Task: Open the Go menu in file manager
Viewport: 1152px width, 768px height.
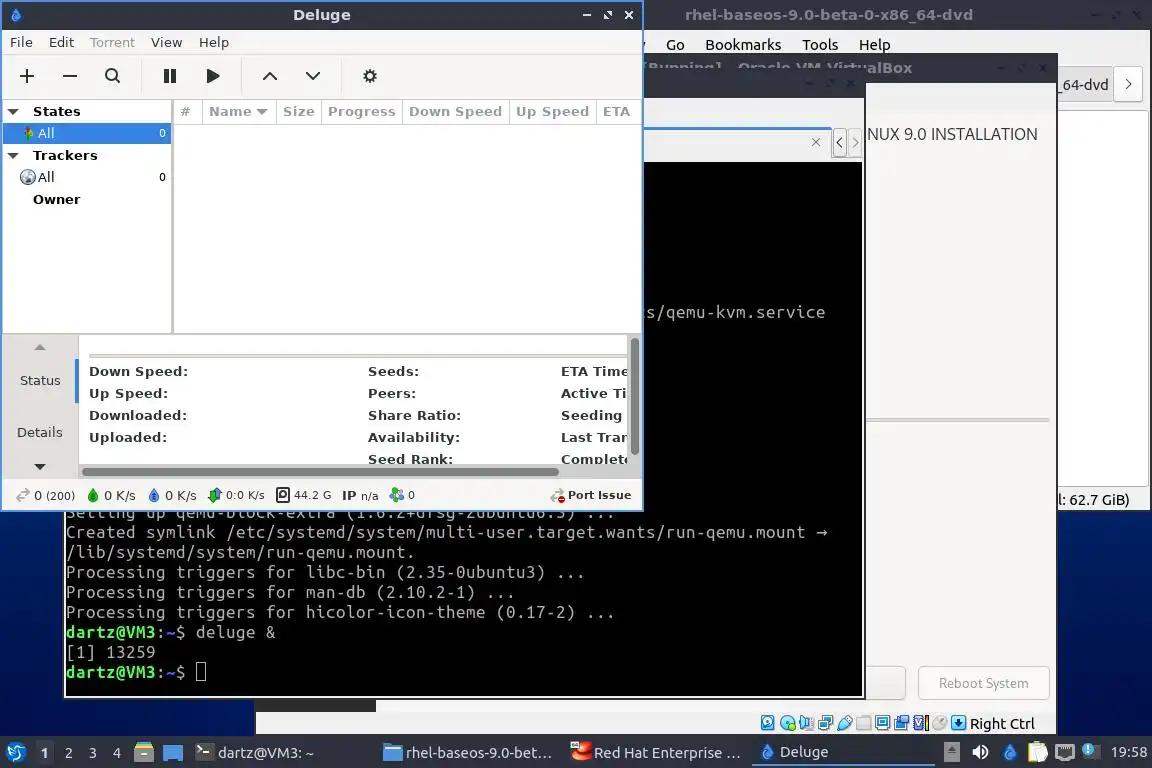Action: tap(675, 45)
